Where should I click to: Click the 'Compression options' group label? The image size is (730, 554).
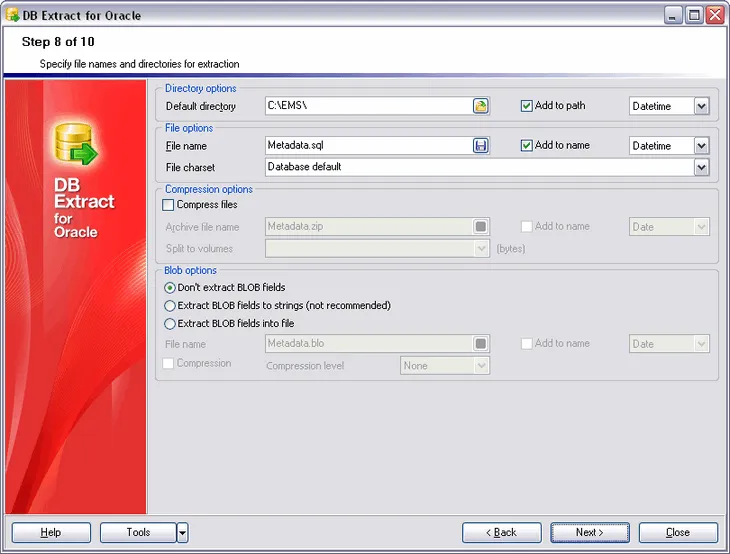pos(209,189)
